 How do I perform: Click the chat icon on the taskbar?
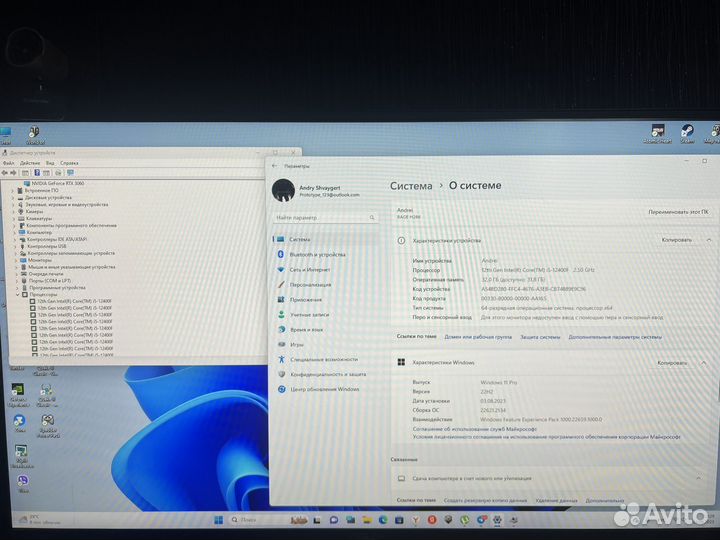coord(334,520)
